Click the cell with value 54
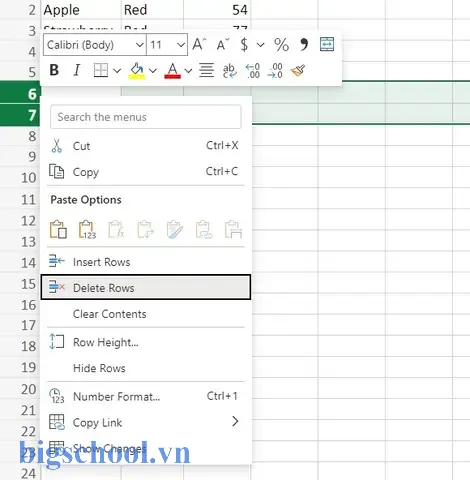Screen dimensions: 470x480 [217, 10]
